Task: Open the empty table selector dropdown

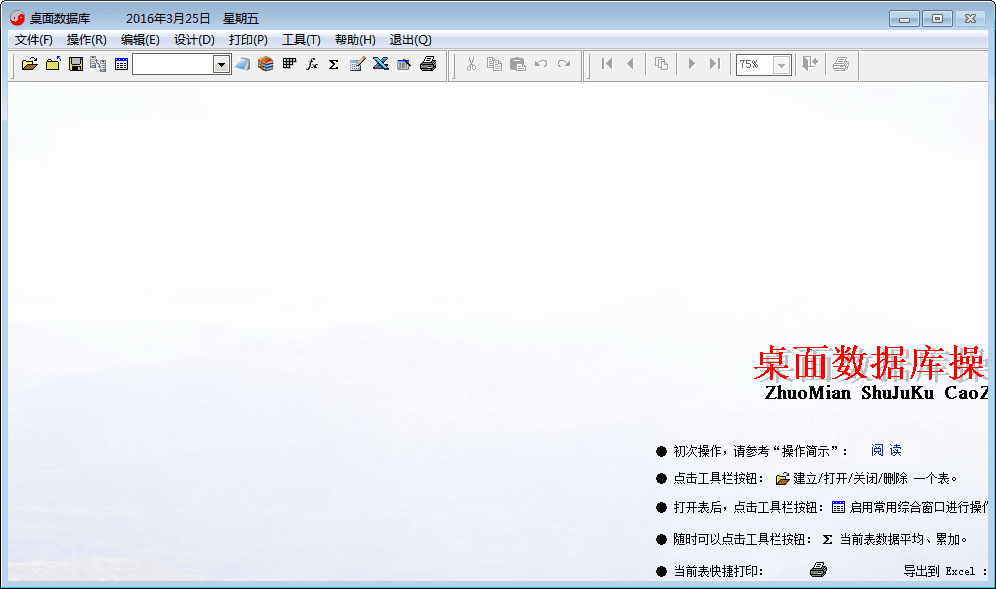Action: [221, 64]
